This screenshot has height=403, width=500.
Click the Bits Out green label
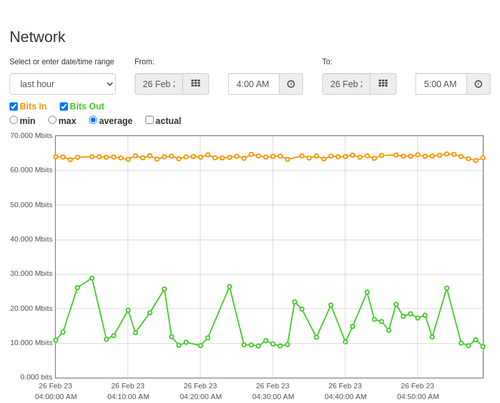[87, 106]
